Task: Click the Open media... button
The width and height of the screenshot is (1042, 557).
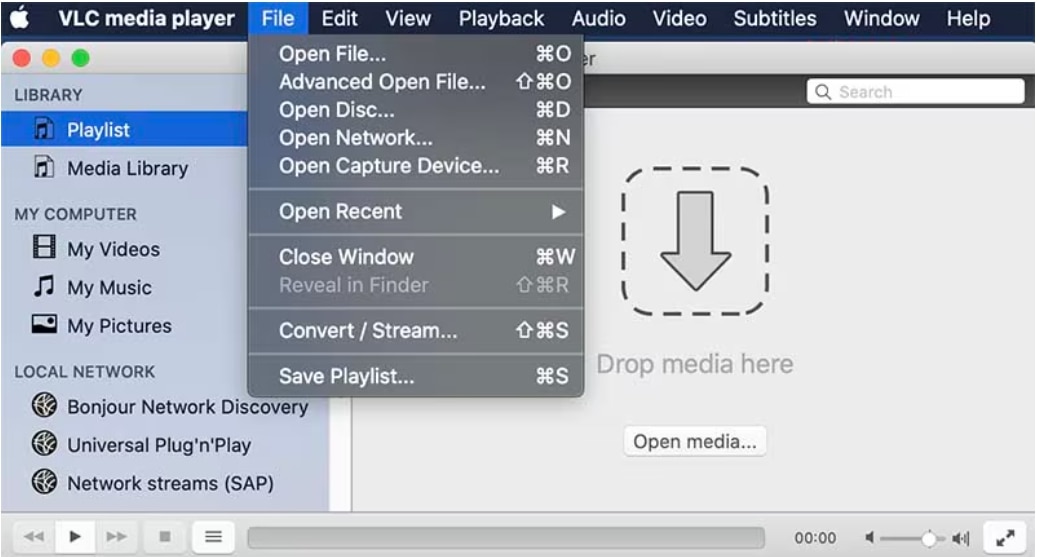Action: tap(694, 441)
